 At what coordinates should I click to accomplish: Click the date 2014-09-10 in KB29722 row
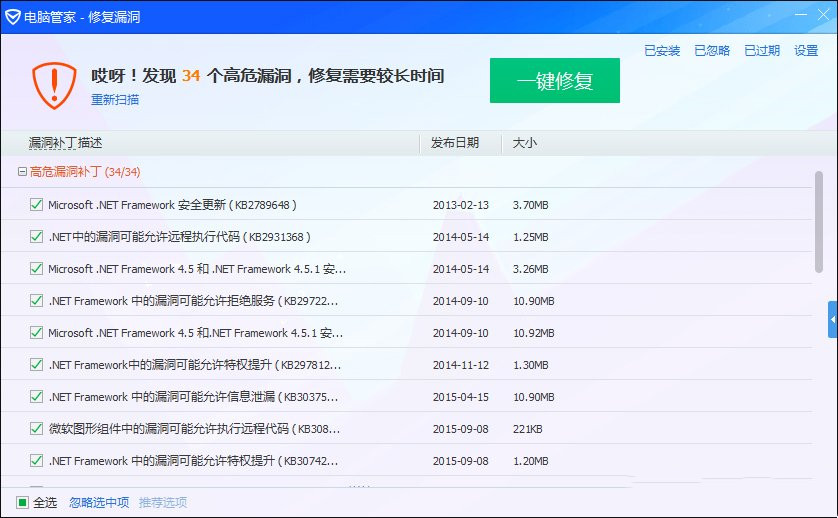pyautogui.click(x=461, y=301)
